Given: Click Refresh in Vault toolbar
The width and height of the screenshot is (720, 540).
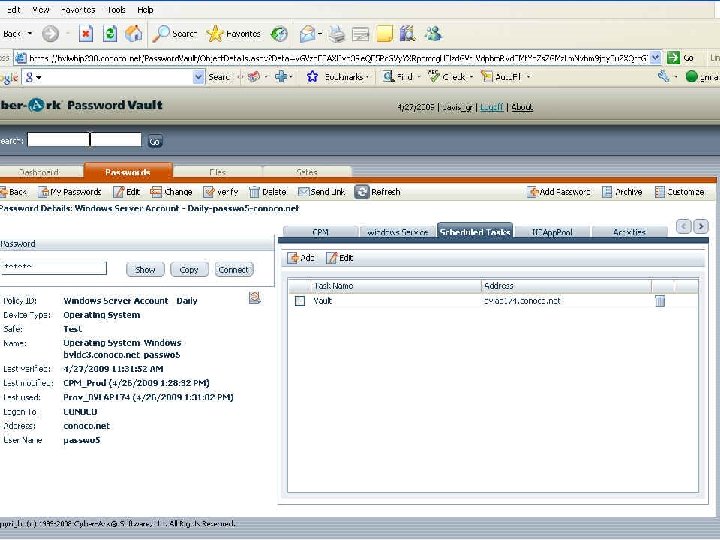Looking at the screenshot, I should [378, 192].
